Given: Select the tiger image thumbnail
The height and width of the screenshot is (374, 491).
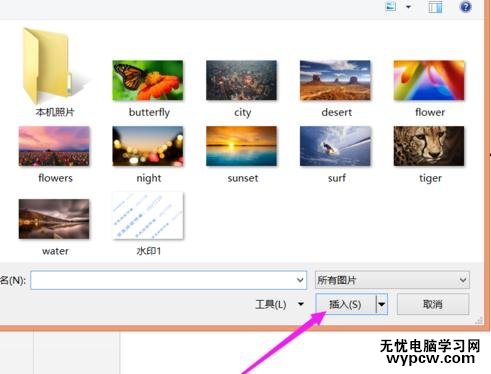Looking at the screenshot, I should pyautogui.click(x=429, y=146).
